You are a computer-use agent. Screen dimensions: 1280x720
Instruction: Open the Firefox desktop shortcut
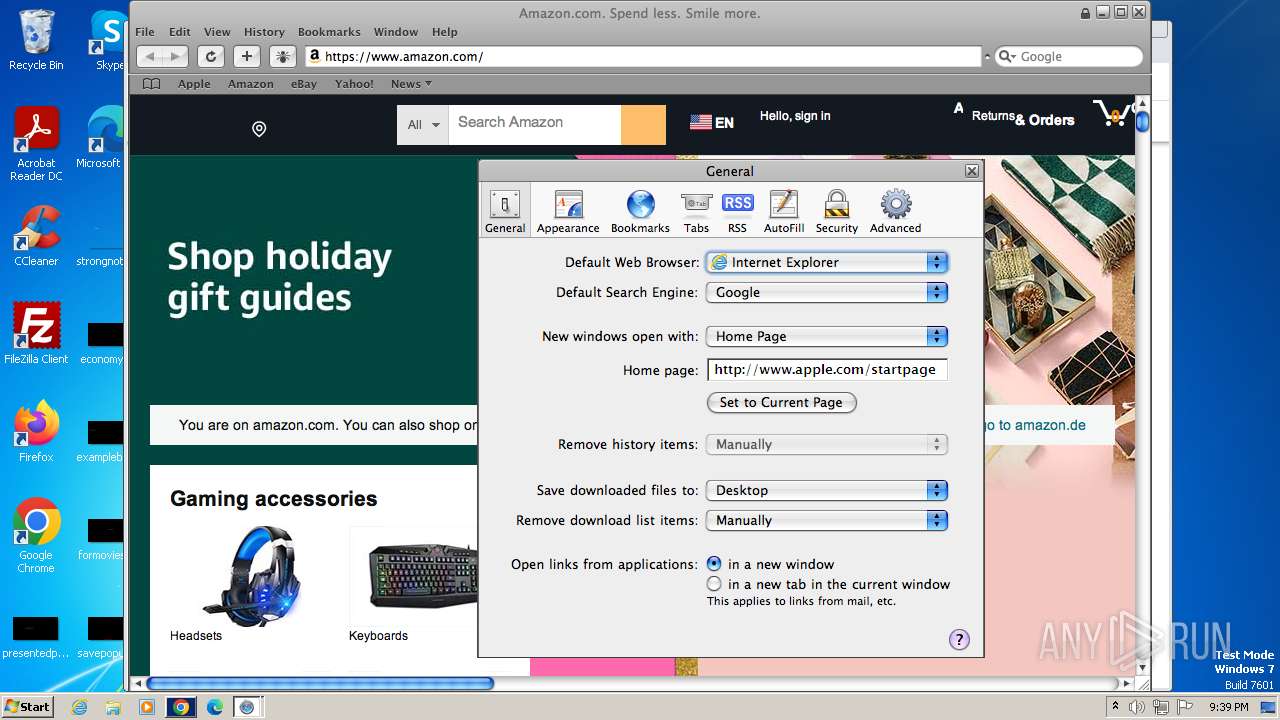pos(36,432)
